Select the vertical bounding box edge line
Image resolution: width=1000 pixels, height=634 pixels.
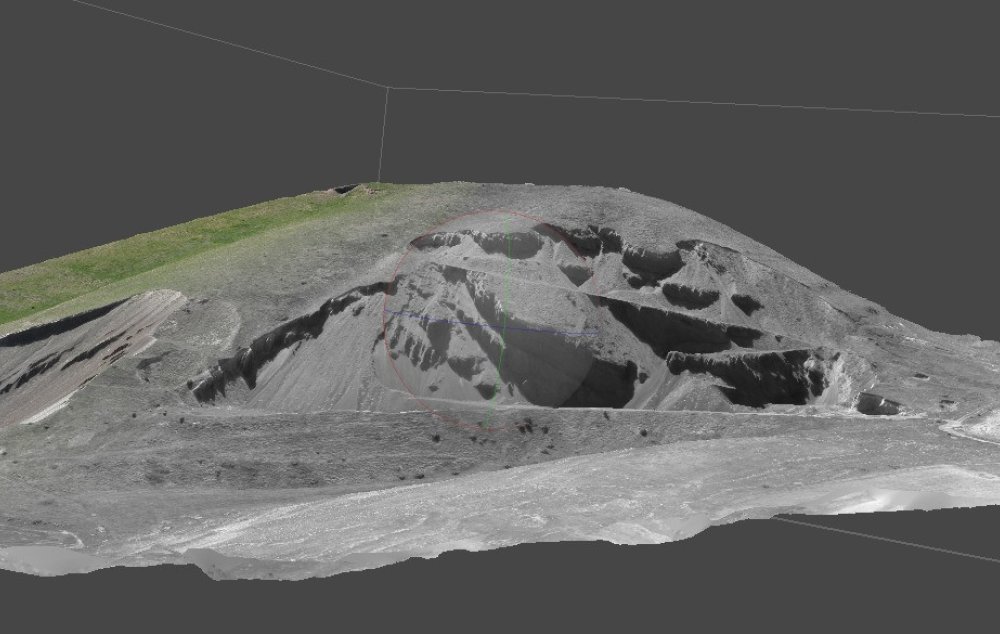click(383, 135)
